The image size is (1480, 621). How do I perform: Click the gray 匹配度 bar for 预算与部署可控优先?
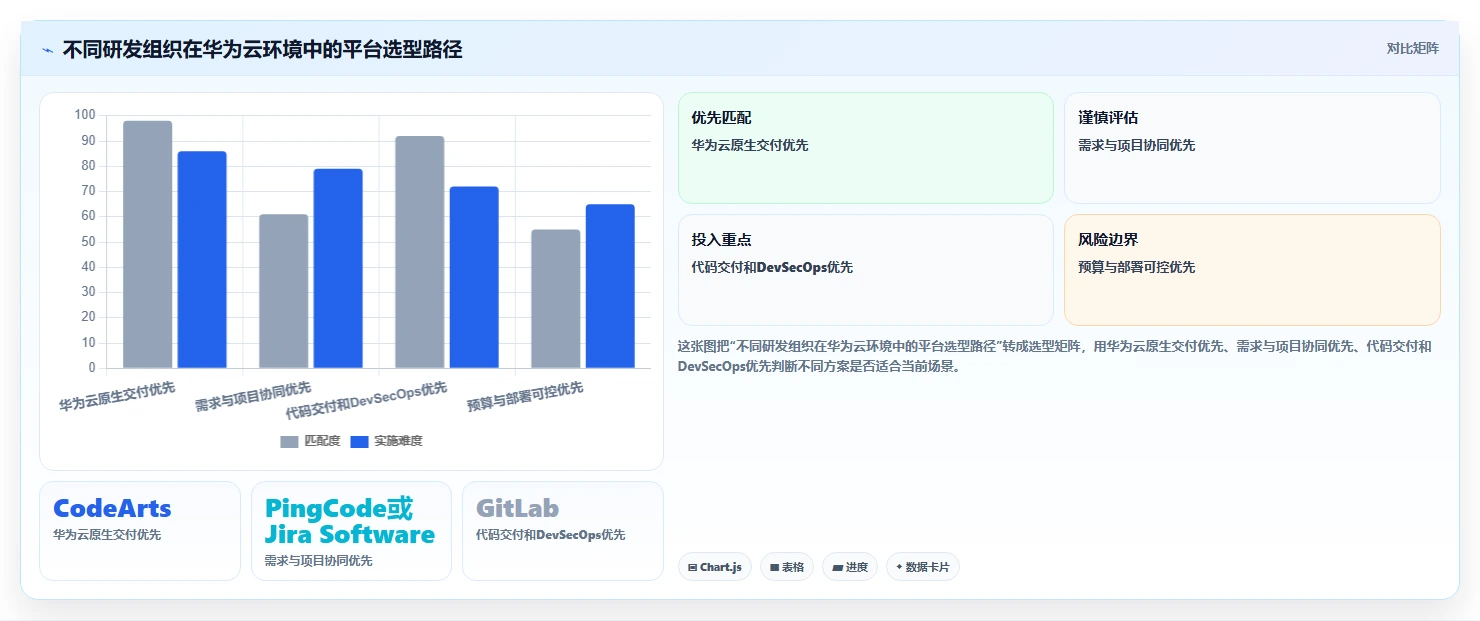555,299
